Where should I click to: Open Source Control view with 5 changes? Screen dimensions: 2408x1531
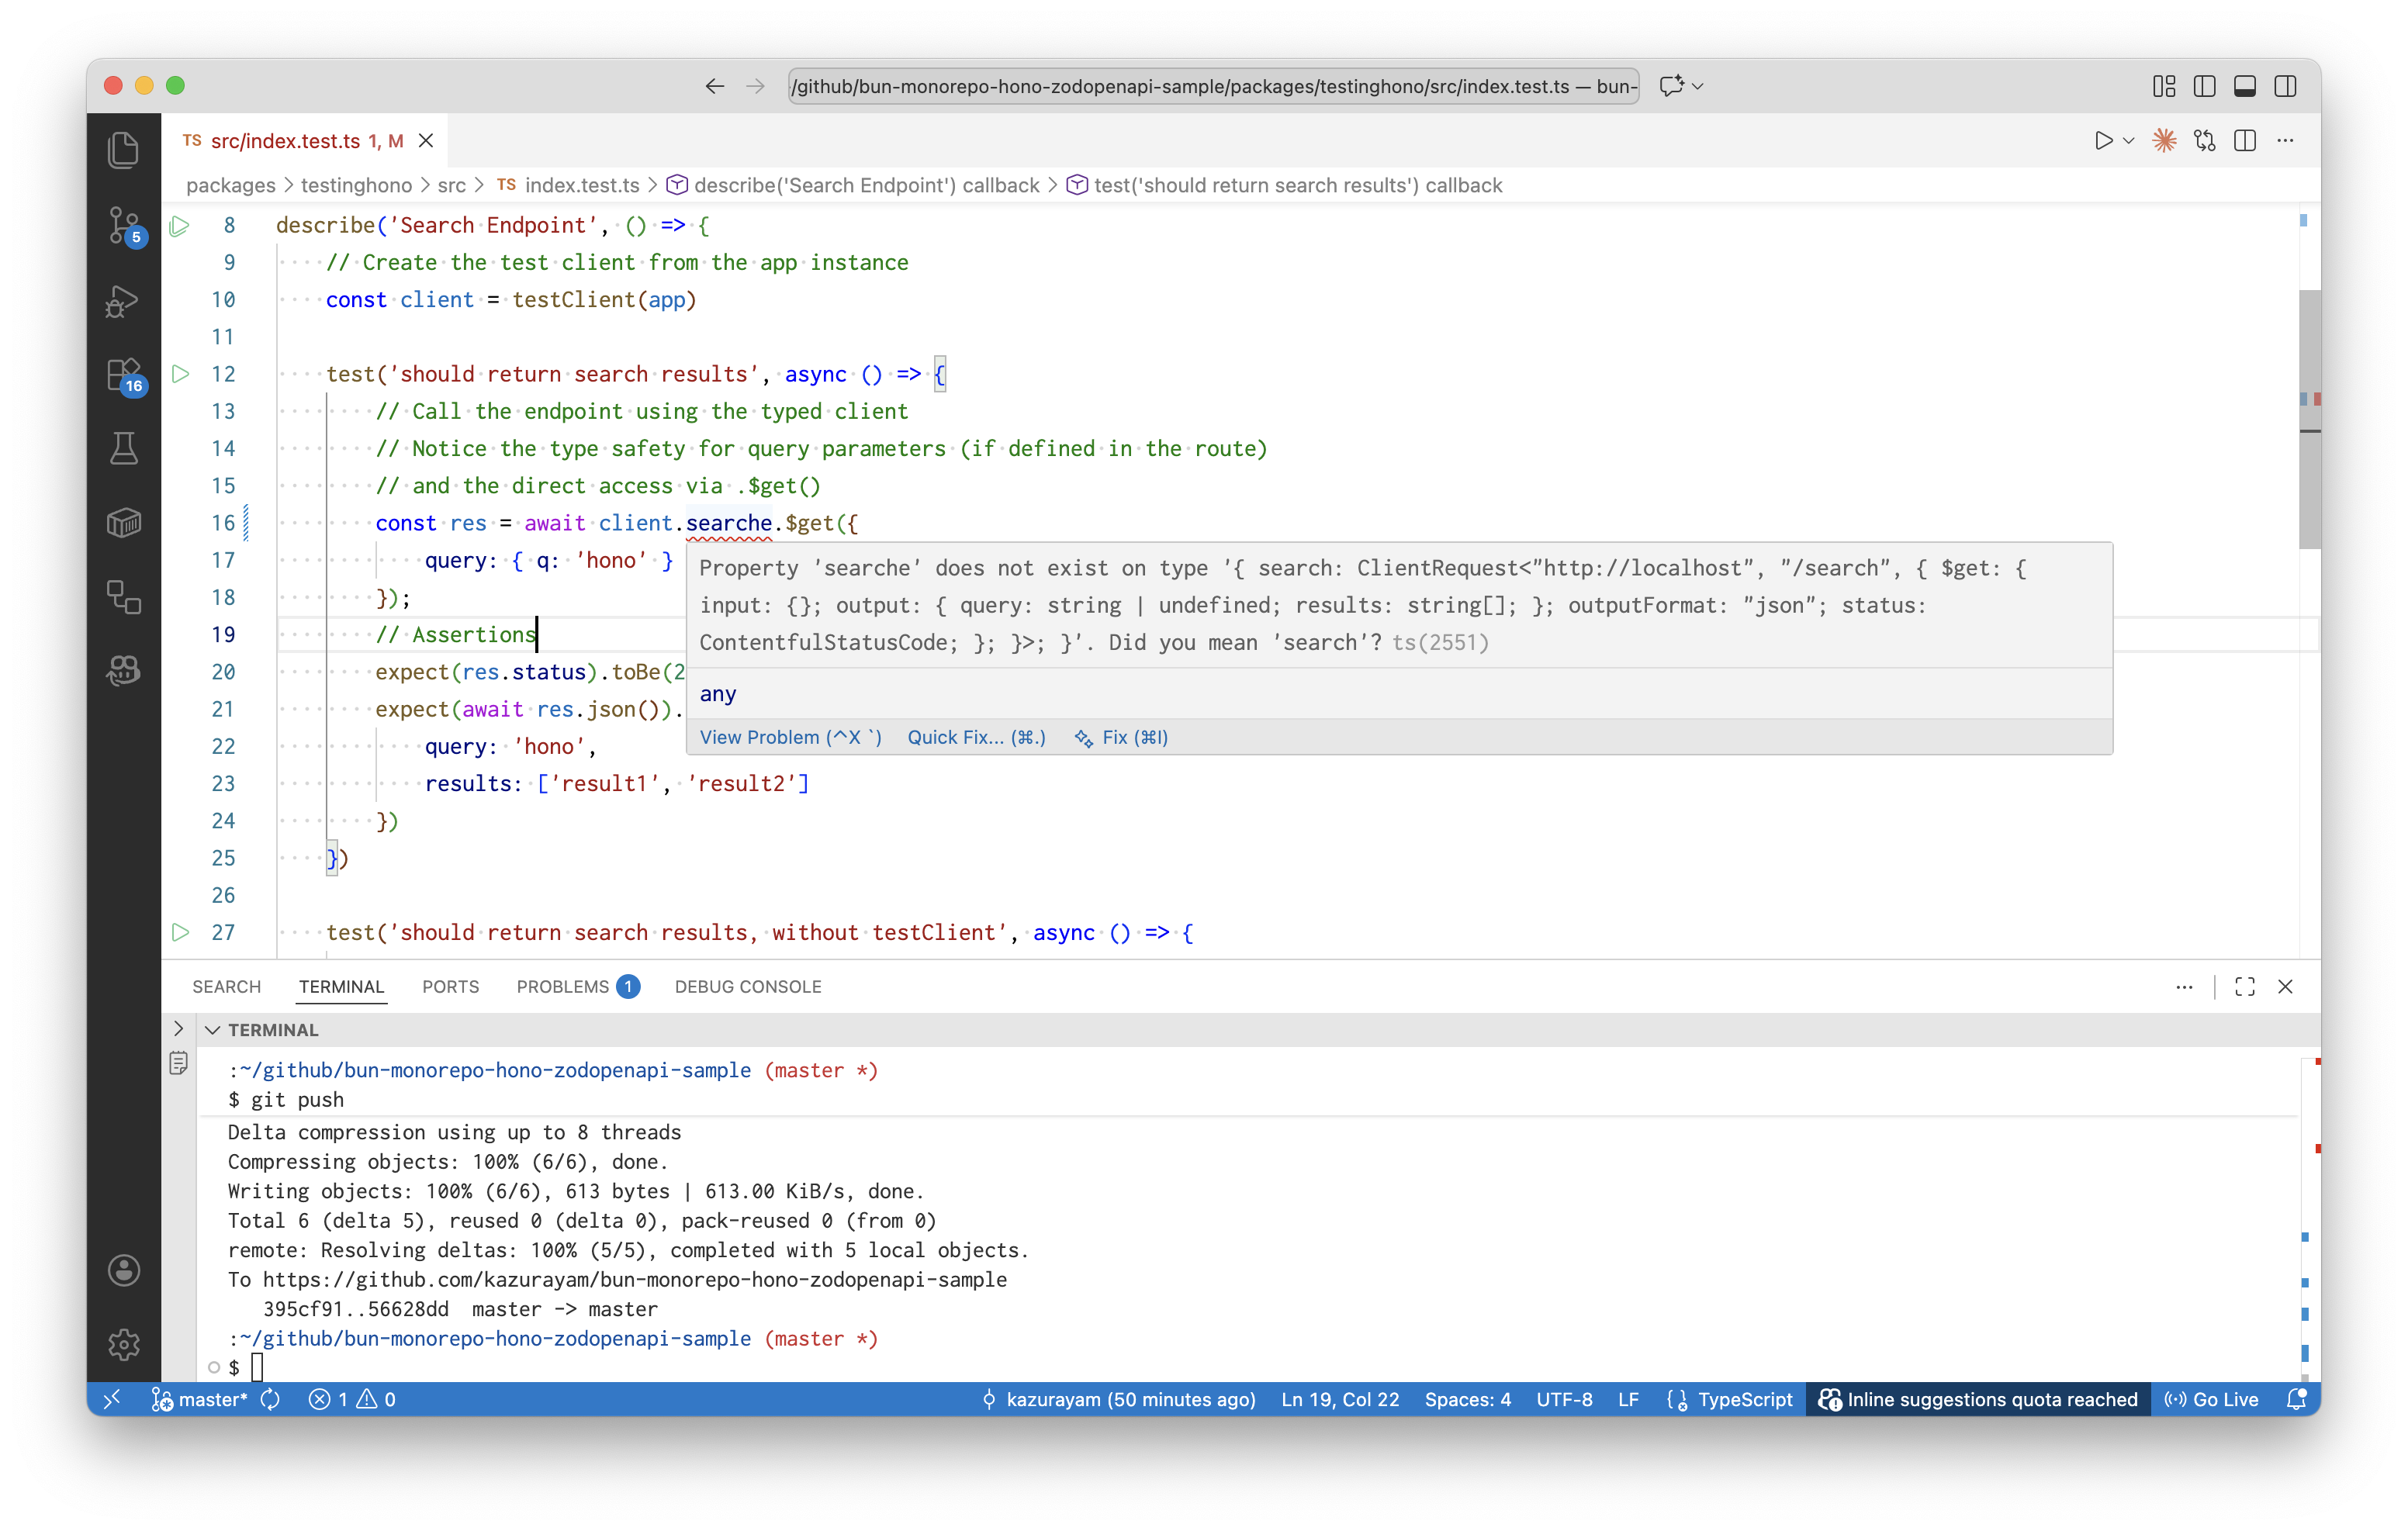pos(123,225)
